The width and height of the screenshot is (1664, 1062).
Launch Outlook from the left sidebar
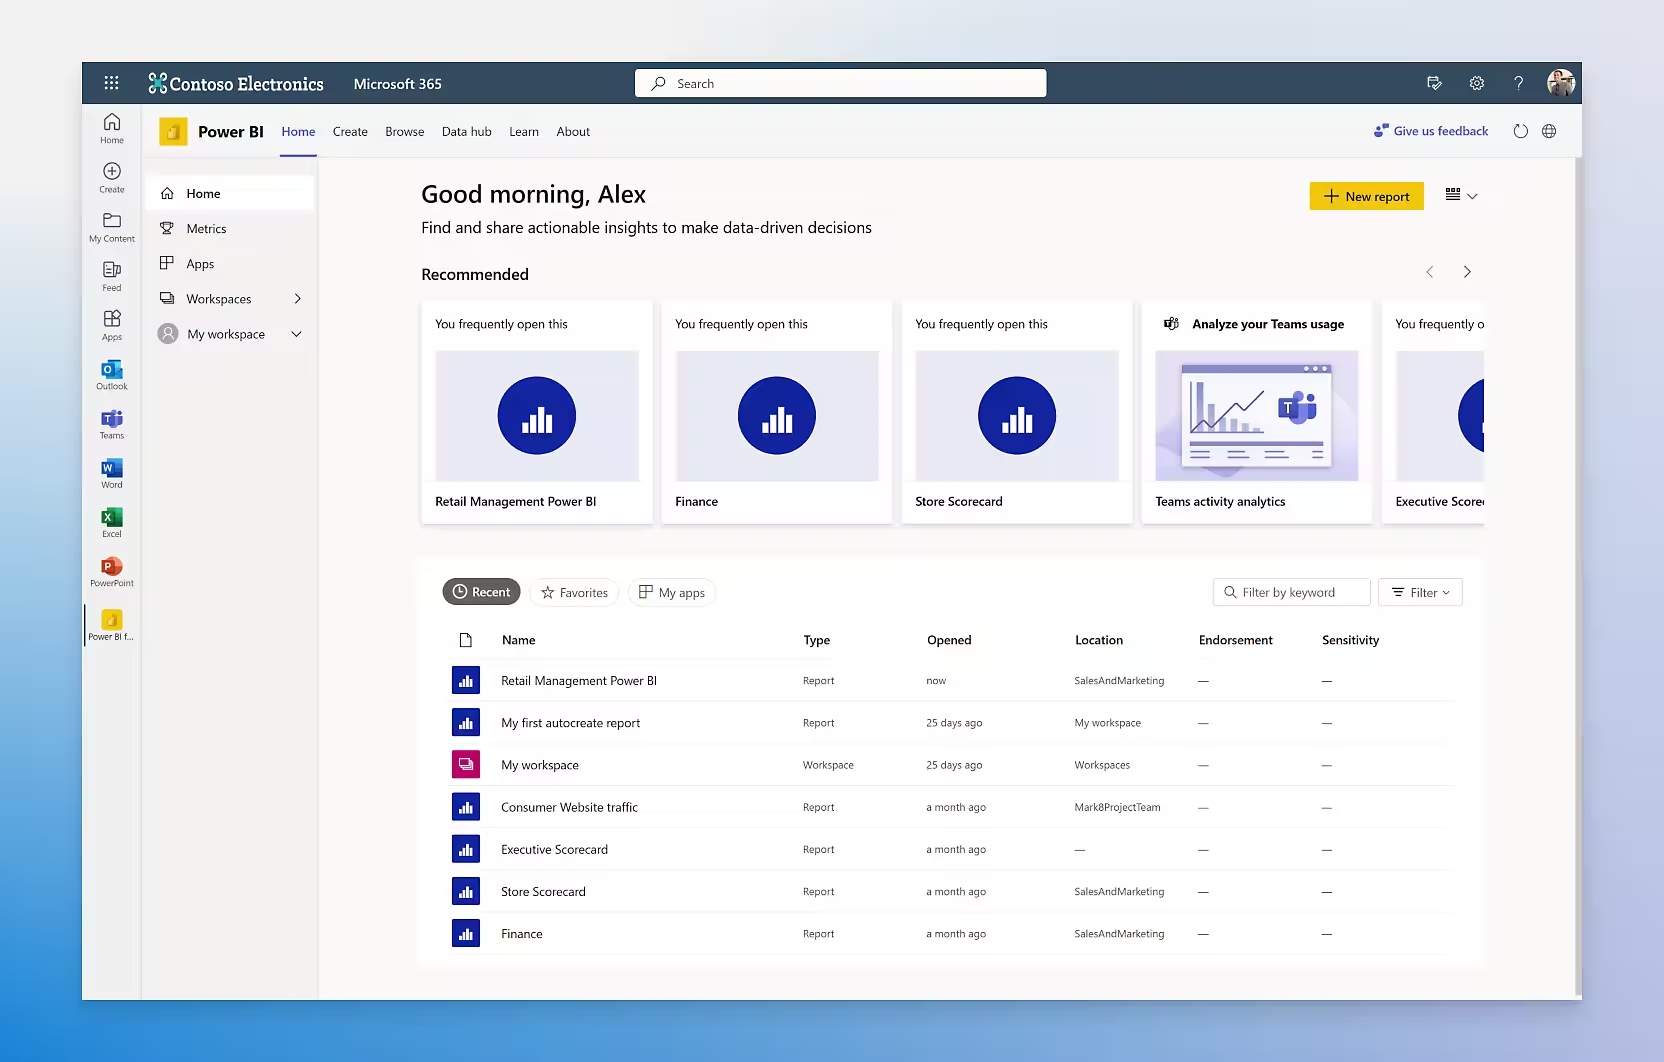click(112, 374)
